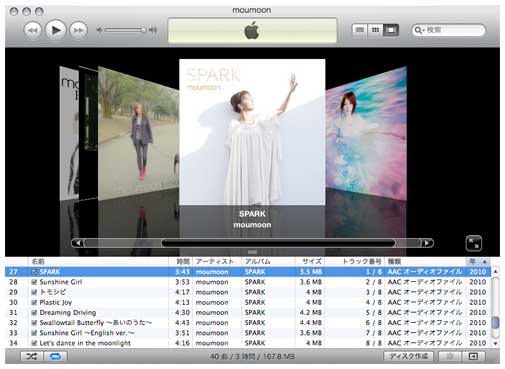Click the Cover Flow scrollbar thumb
Image resolution: width=505 pixels, height=369 pixels.
pos(278,243)
